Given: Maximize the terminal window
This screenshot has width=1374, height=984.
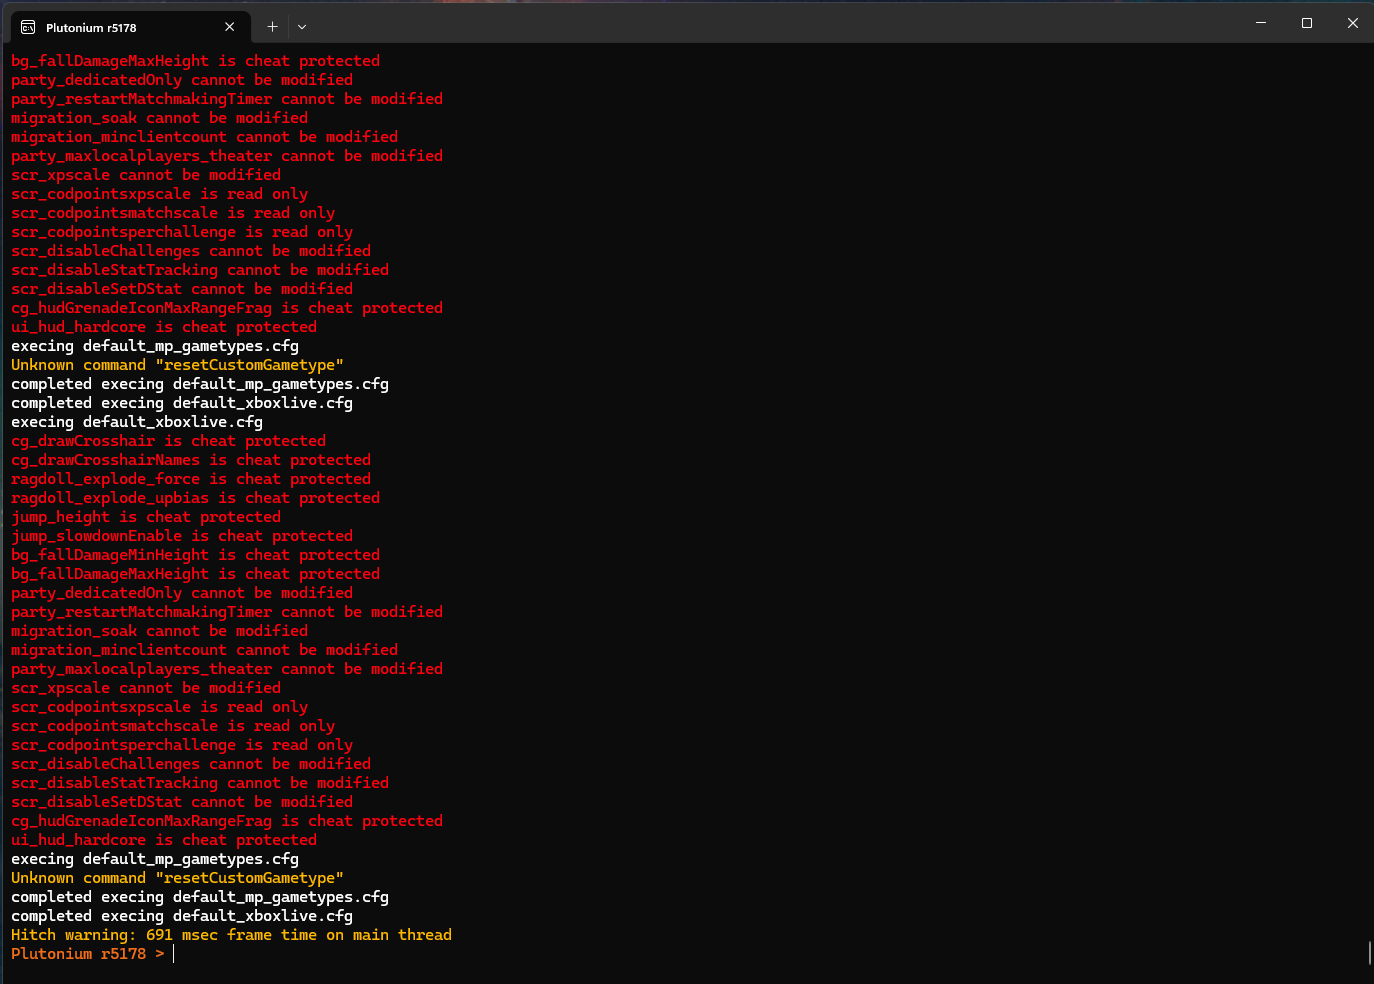Looking at the screenshot, I should pos(1306,22).
